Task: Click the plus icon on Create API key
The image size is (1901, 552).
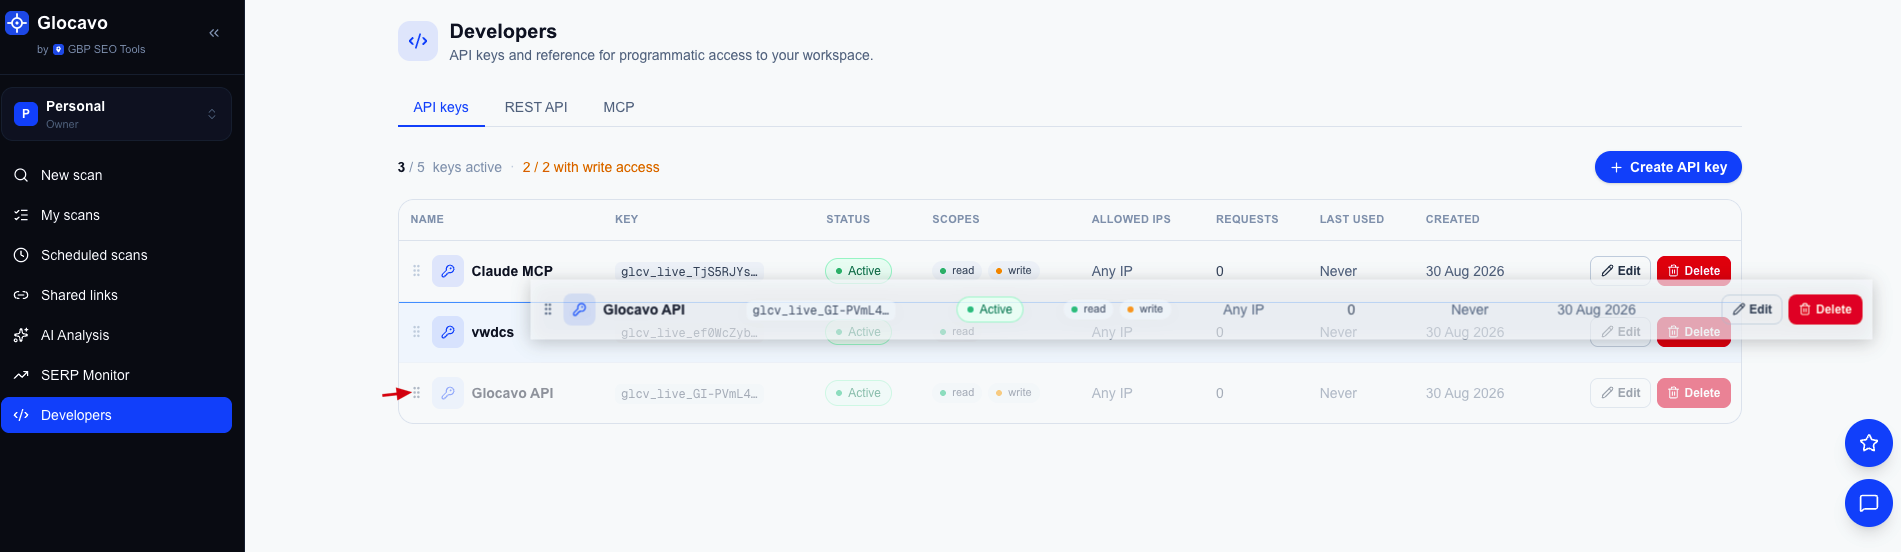Action: [x=1616, y=167]
